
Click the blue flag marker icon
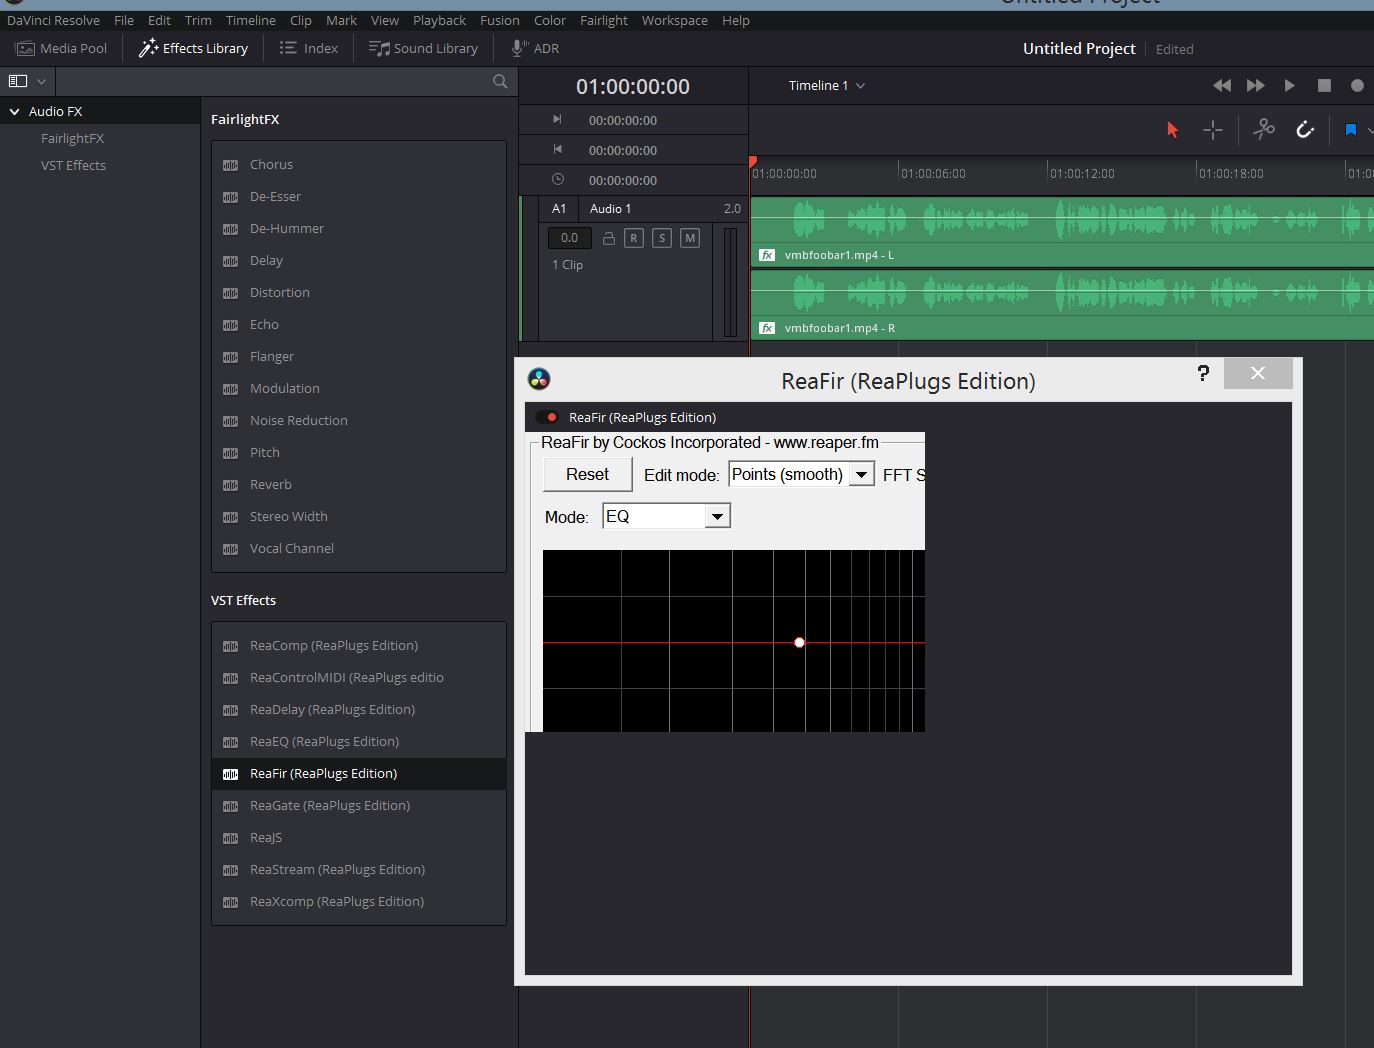(x=1351, y=130)
